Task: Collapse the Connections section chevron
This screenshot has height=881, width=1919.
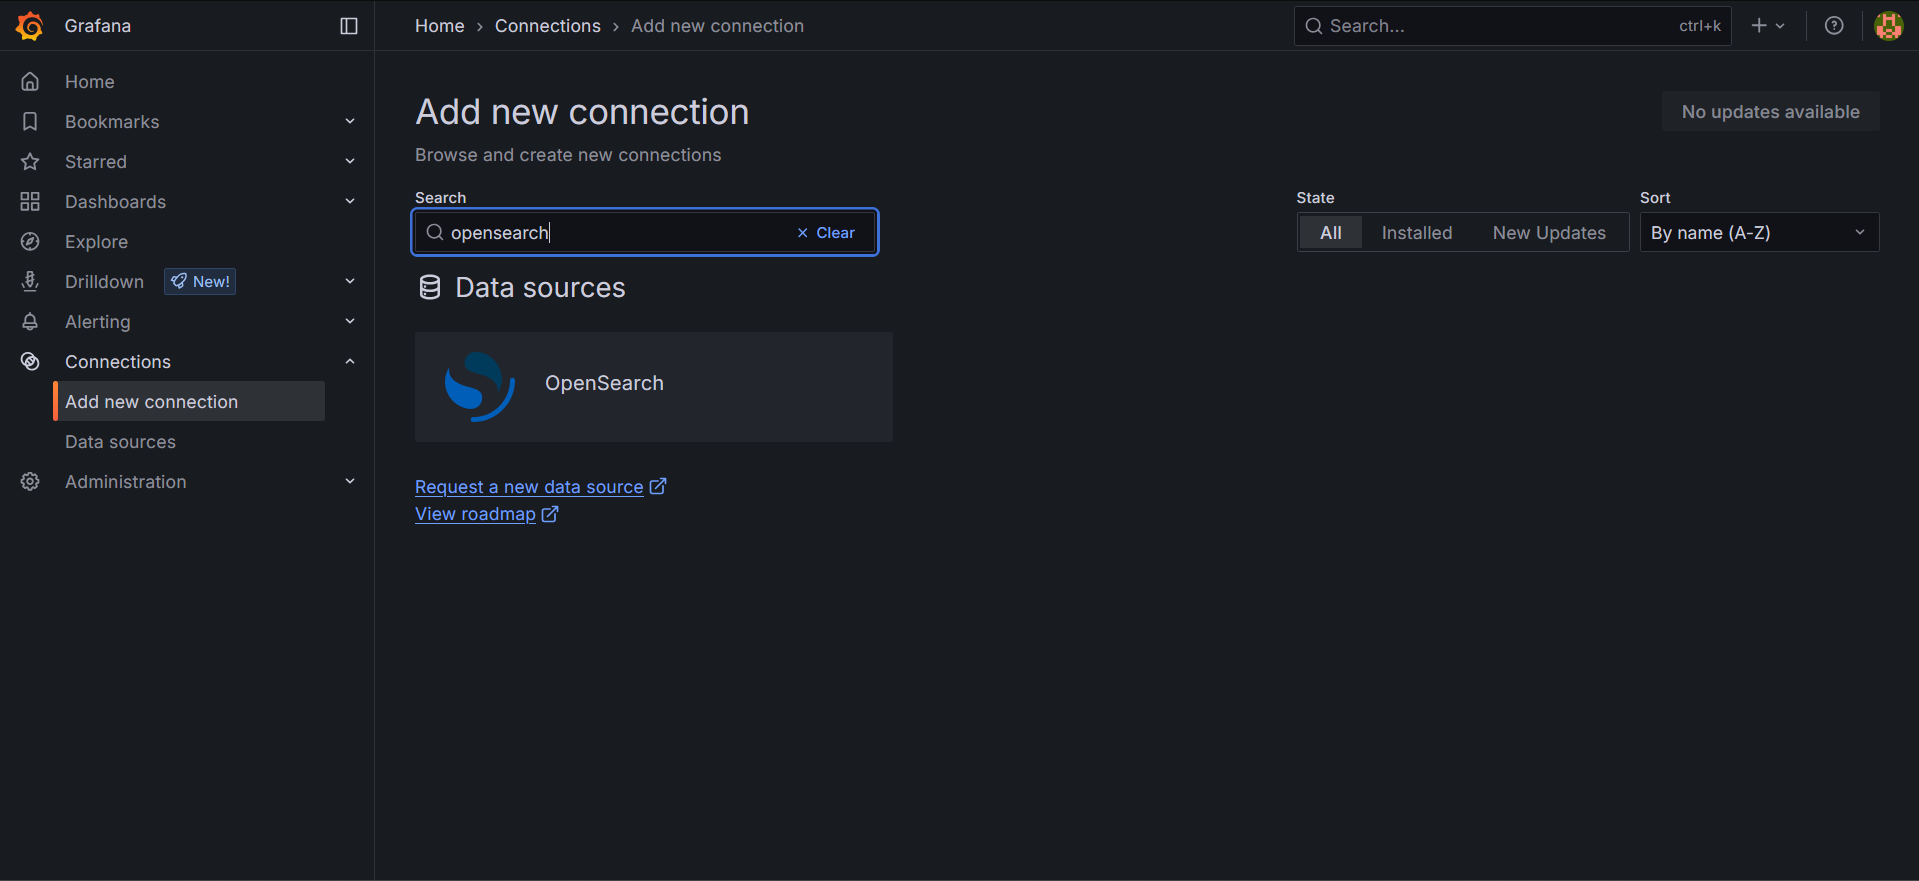Action: 350,362
